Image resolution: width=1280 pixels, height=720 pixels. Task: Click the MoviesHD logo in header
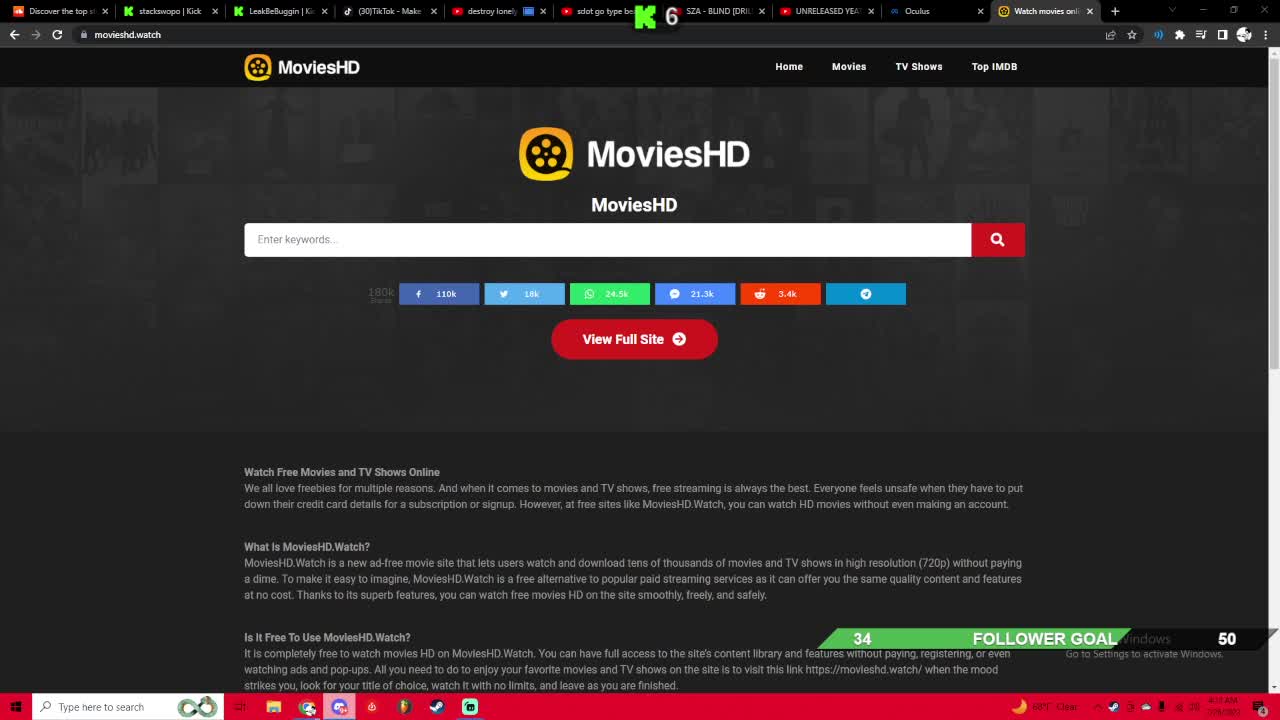(302, 67)
